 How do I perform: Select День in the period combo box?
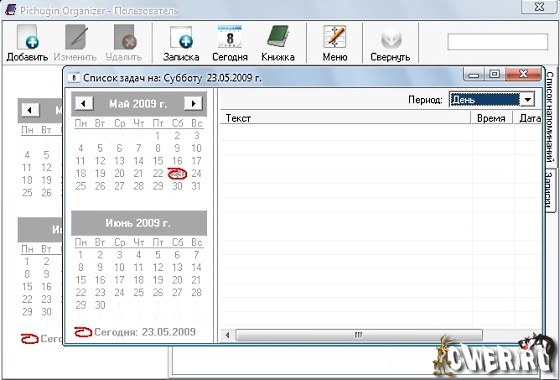485,100
